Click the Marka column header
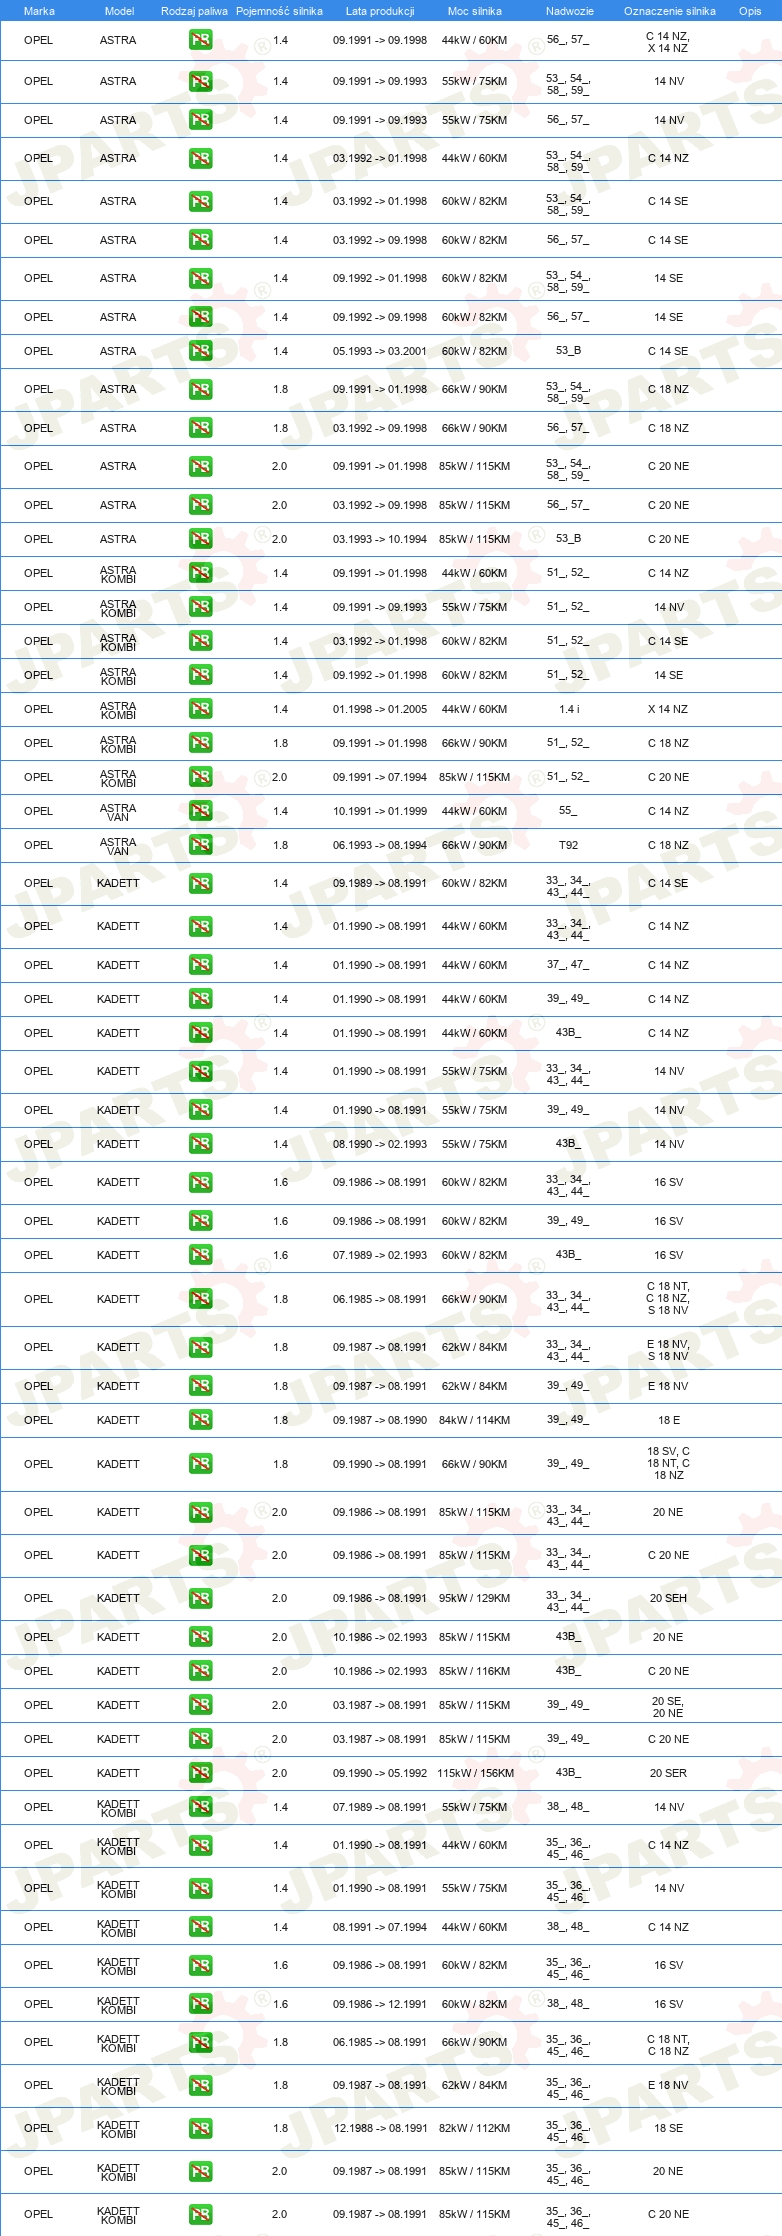 point(39,11)
